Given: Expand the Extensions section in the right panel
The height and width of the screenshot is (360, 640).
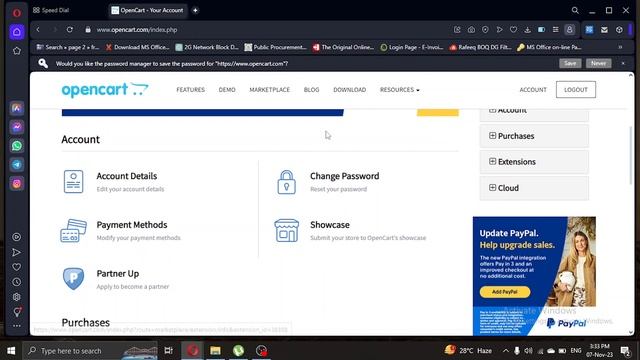Looking at the screenshot, I should tap(534, 162).
